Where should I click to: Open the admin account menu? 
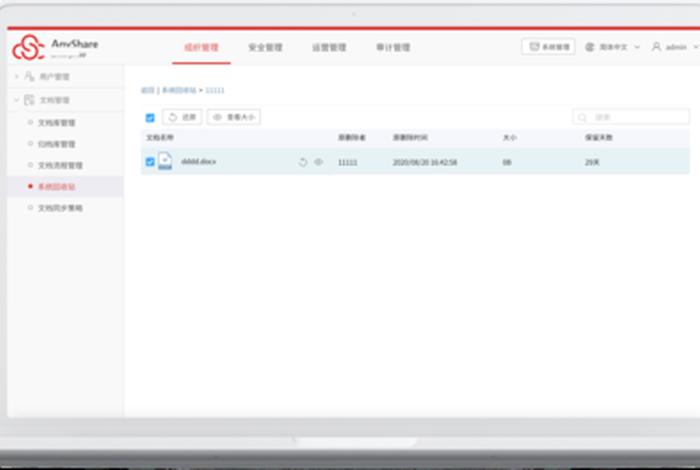pyautogui.click(x=676, y=47)
